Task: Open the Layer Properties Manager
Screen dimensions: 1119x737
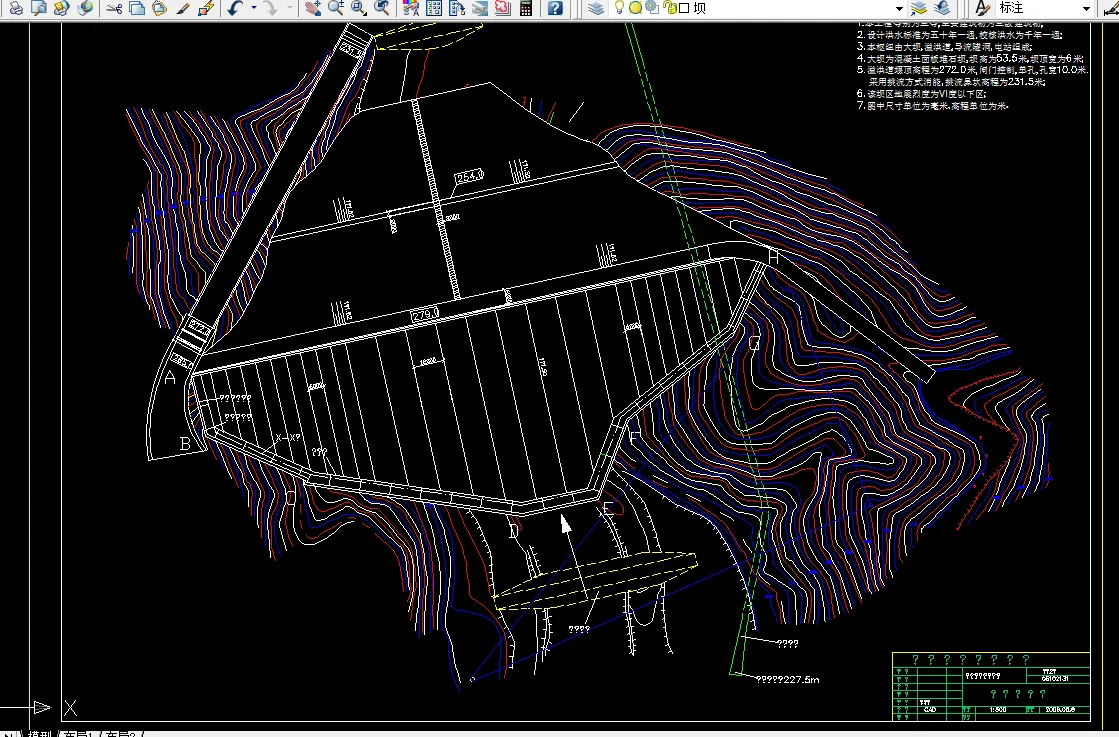Action: click(x=596, y=8)
